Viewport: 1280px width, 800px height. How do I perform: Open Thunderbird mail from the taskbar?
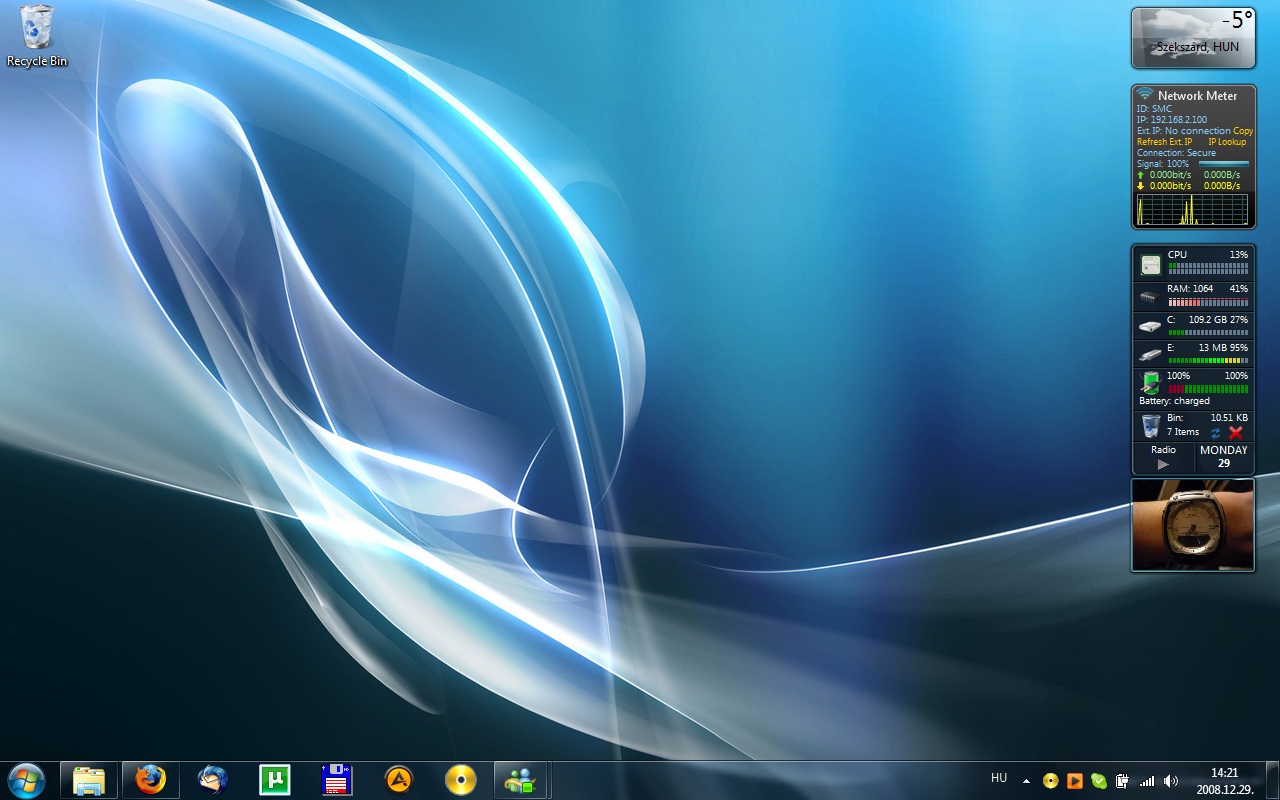tap(213, 779)
